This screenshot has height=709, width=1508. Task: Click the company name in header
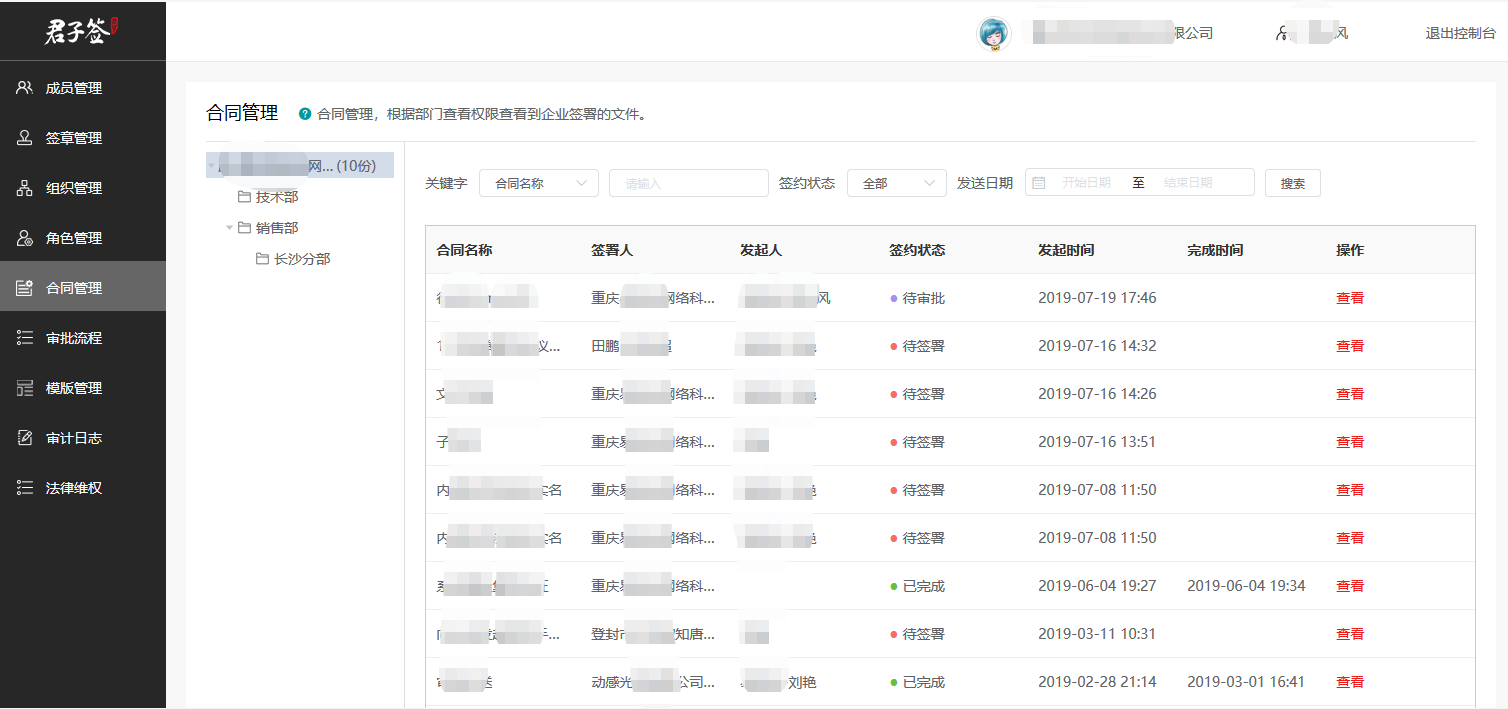tap(1123, 33)
